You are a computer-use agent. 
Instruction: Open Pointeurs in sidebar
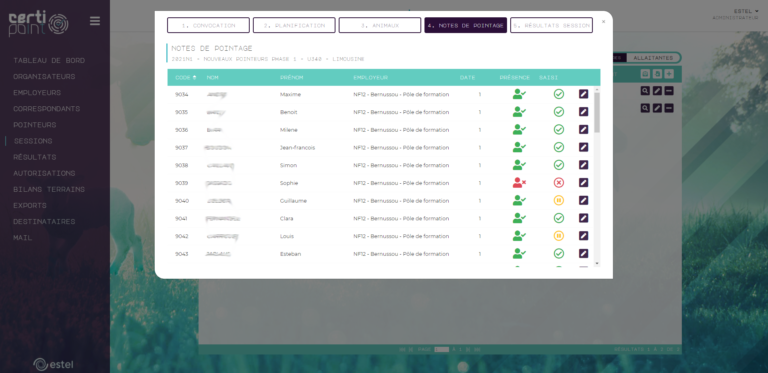[35, 125]
